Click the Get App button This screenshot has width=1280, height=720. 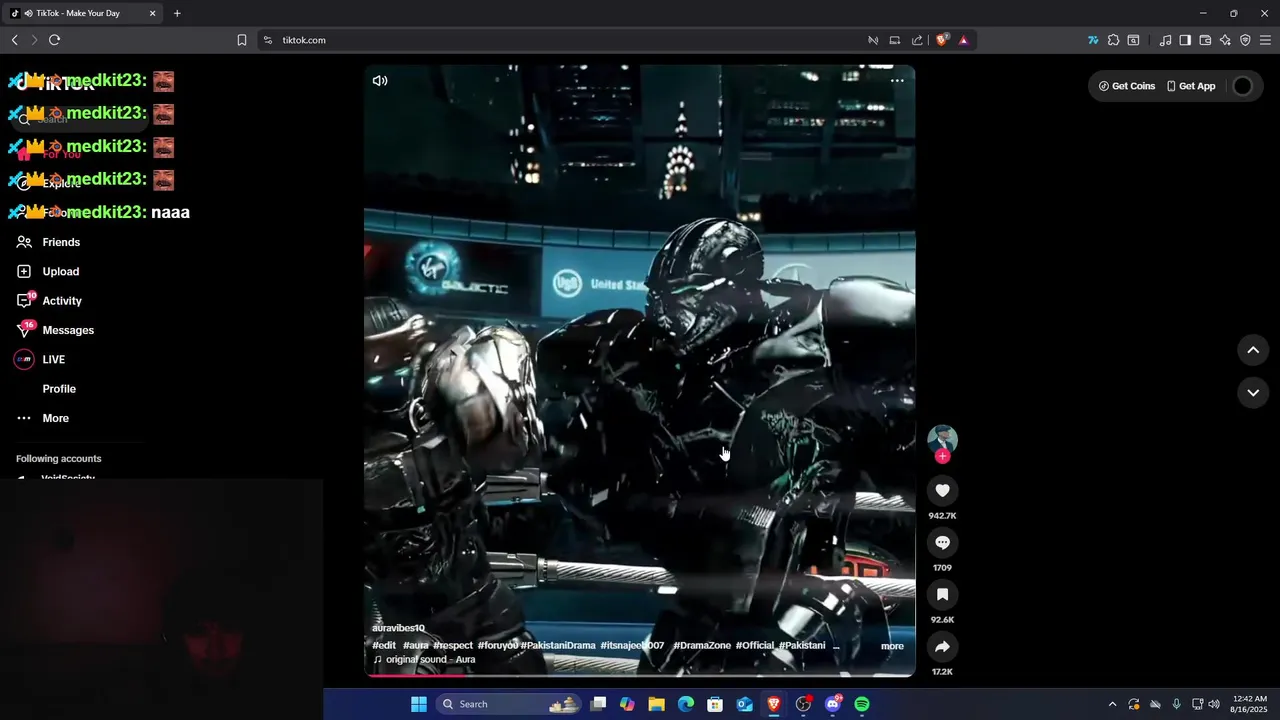point(1191,86)
